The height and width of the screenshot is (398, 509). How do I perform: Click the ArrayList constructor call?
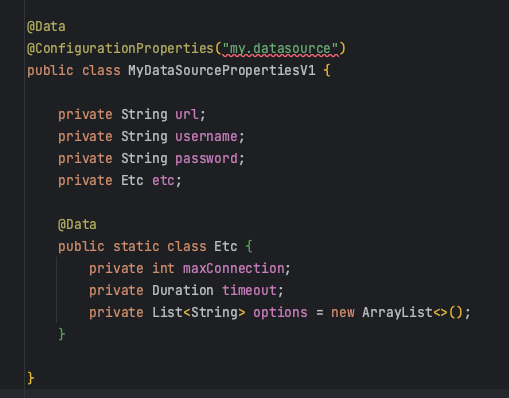tap(412, 313)
